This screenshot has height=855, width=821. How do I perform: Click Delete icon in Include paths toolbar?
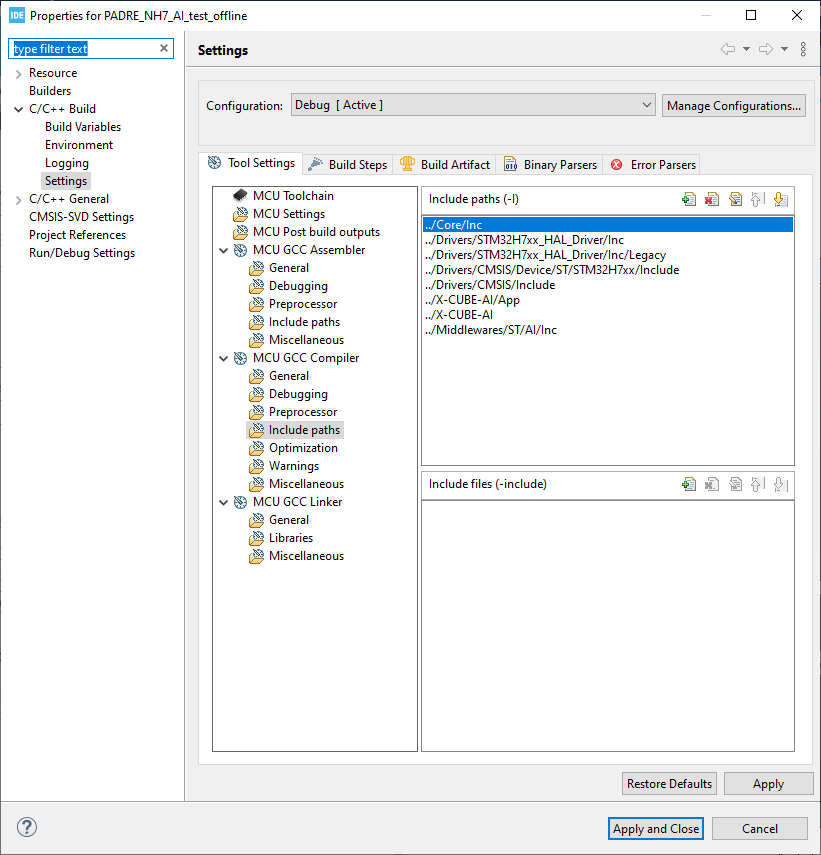(711, 200)
